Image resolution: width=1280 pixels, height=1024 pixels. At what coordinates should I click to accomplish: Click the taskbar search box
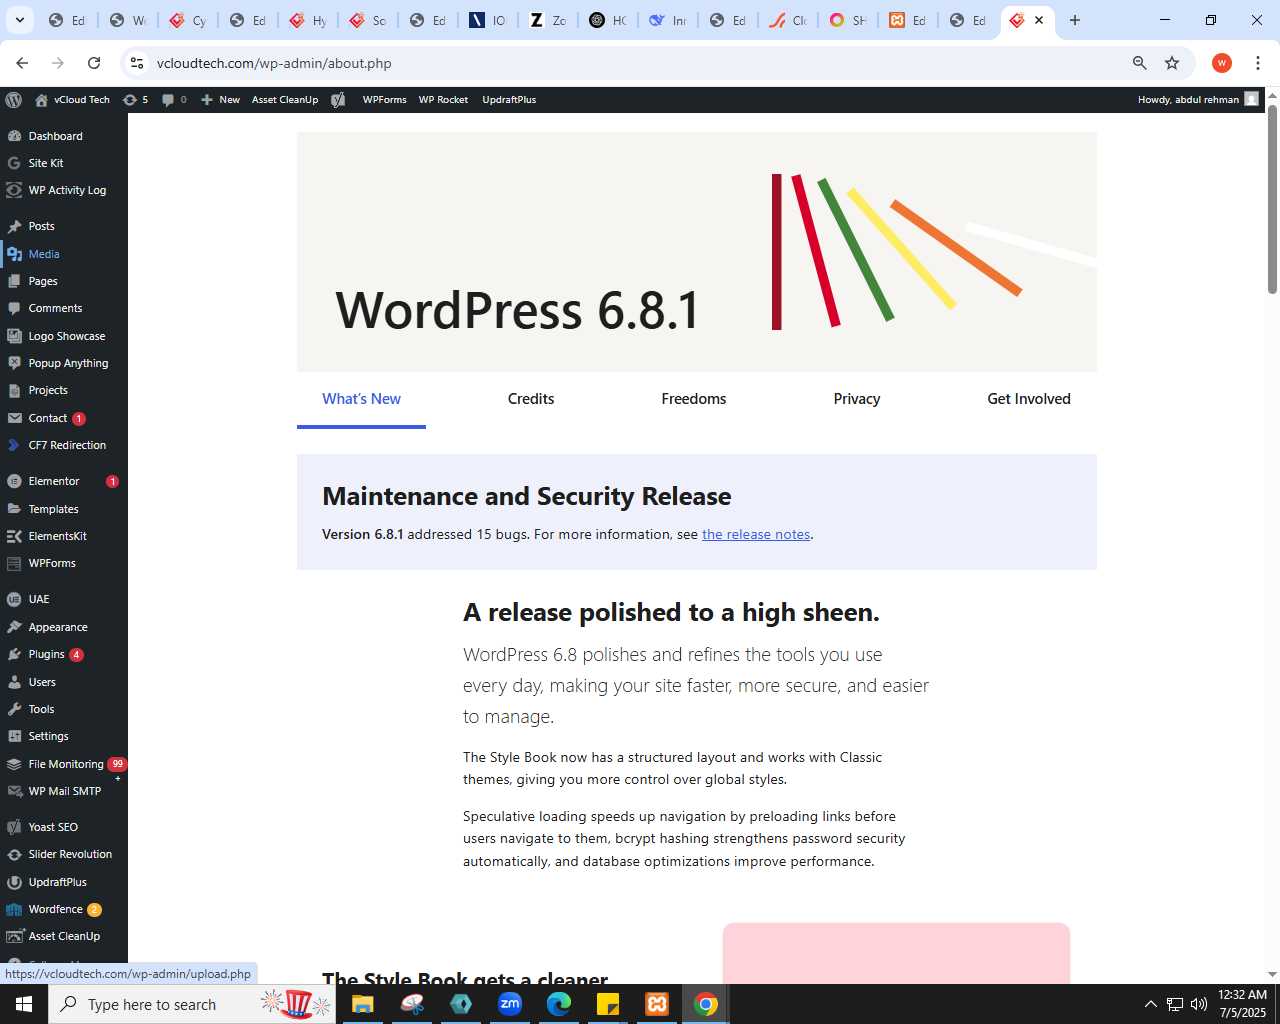click(191, 1004)
